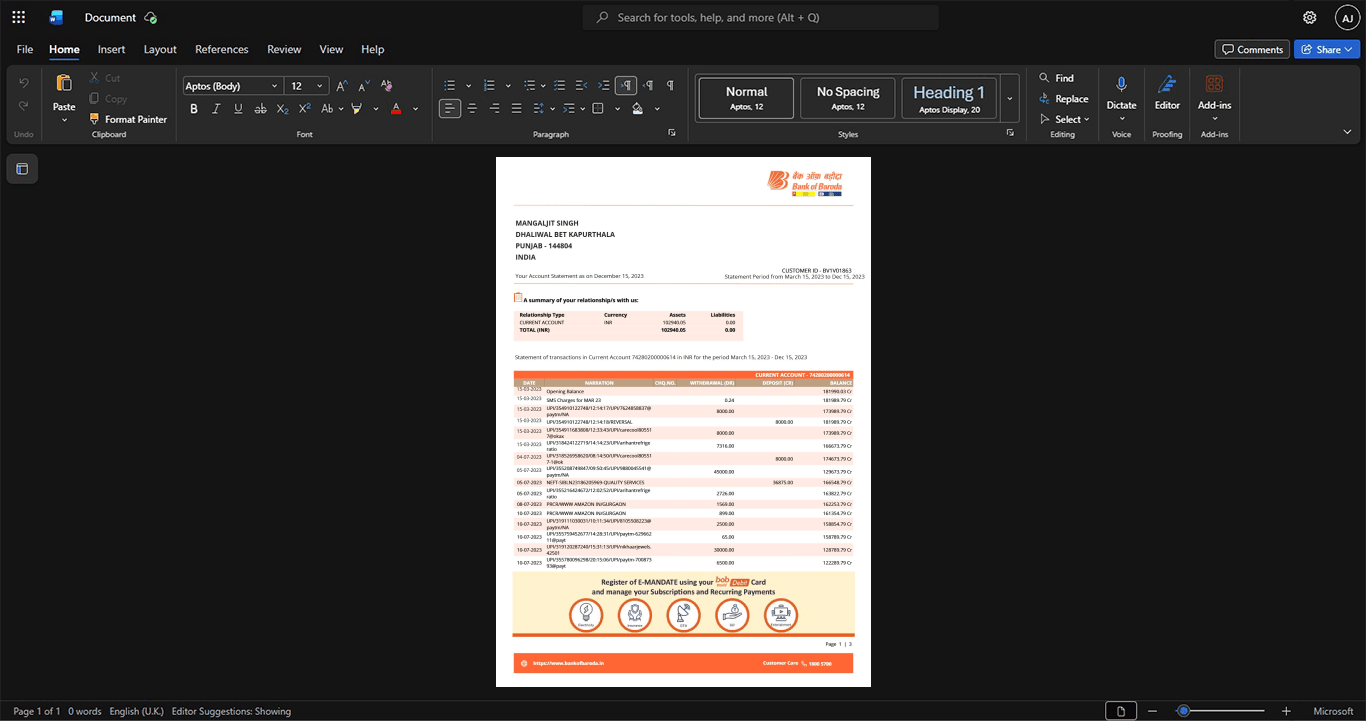Apply the No Spacing style

coord(848,98)
